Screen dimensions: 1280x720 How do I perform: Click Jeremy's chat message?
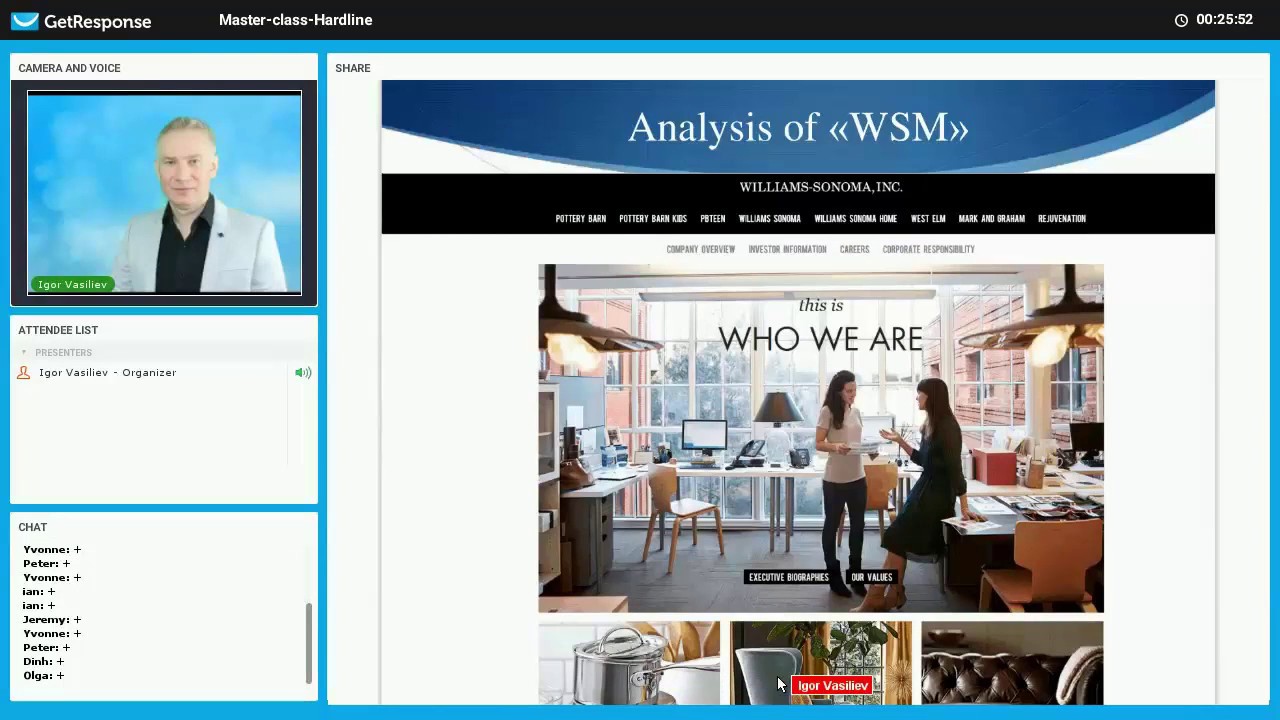(x=52, y=620)
